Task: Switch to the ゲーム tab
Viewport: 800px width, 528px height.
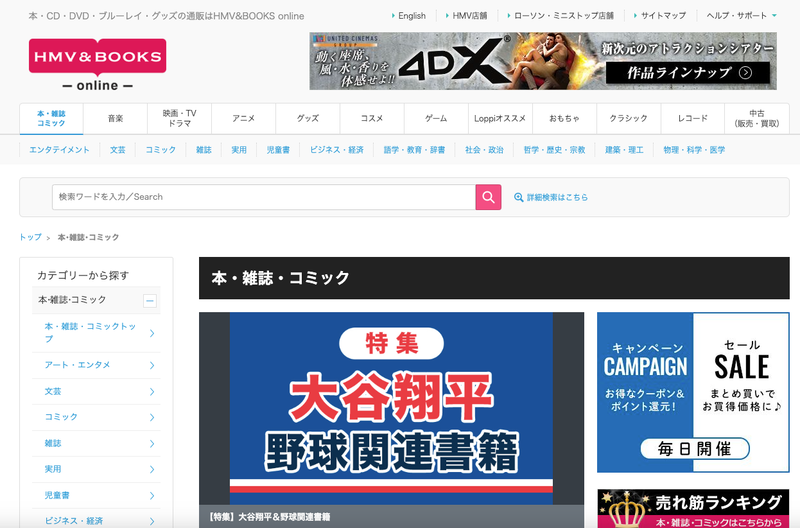Action: pos(436,118)
